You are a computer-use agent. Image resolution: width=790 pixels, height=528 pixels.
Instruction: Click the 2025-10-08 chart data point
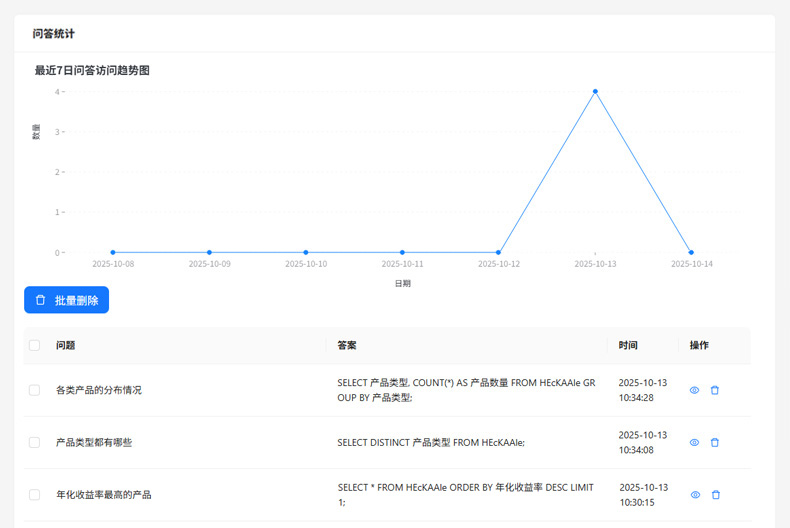[x=113, y=252]
